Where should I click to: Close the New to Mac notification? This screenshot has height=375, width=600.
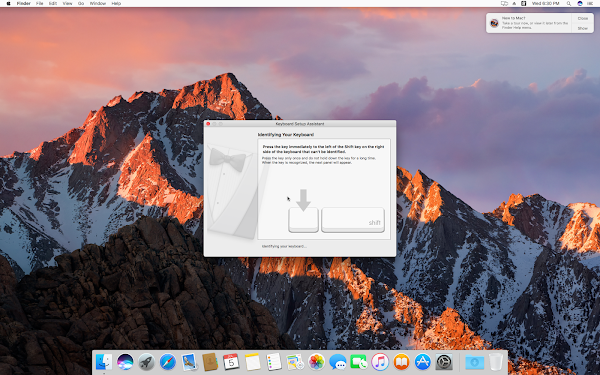click(x=583, y=18)
